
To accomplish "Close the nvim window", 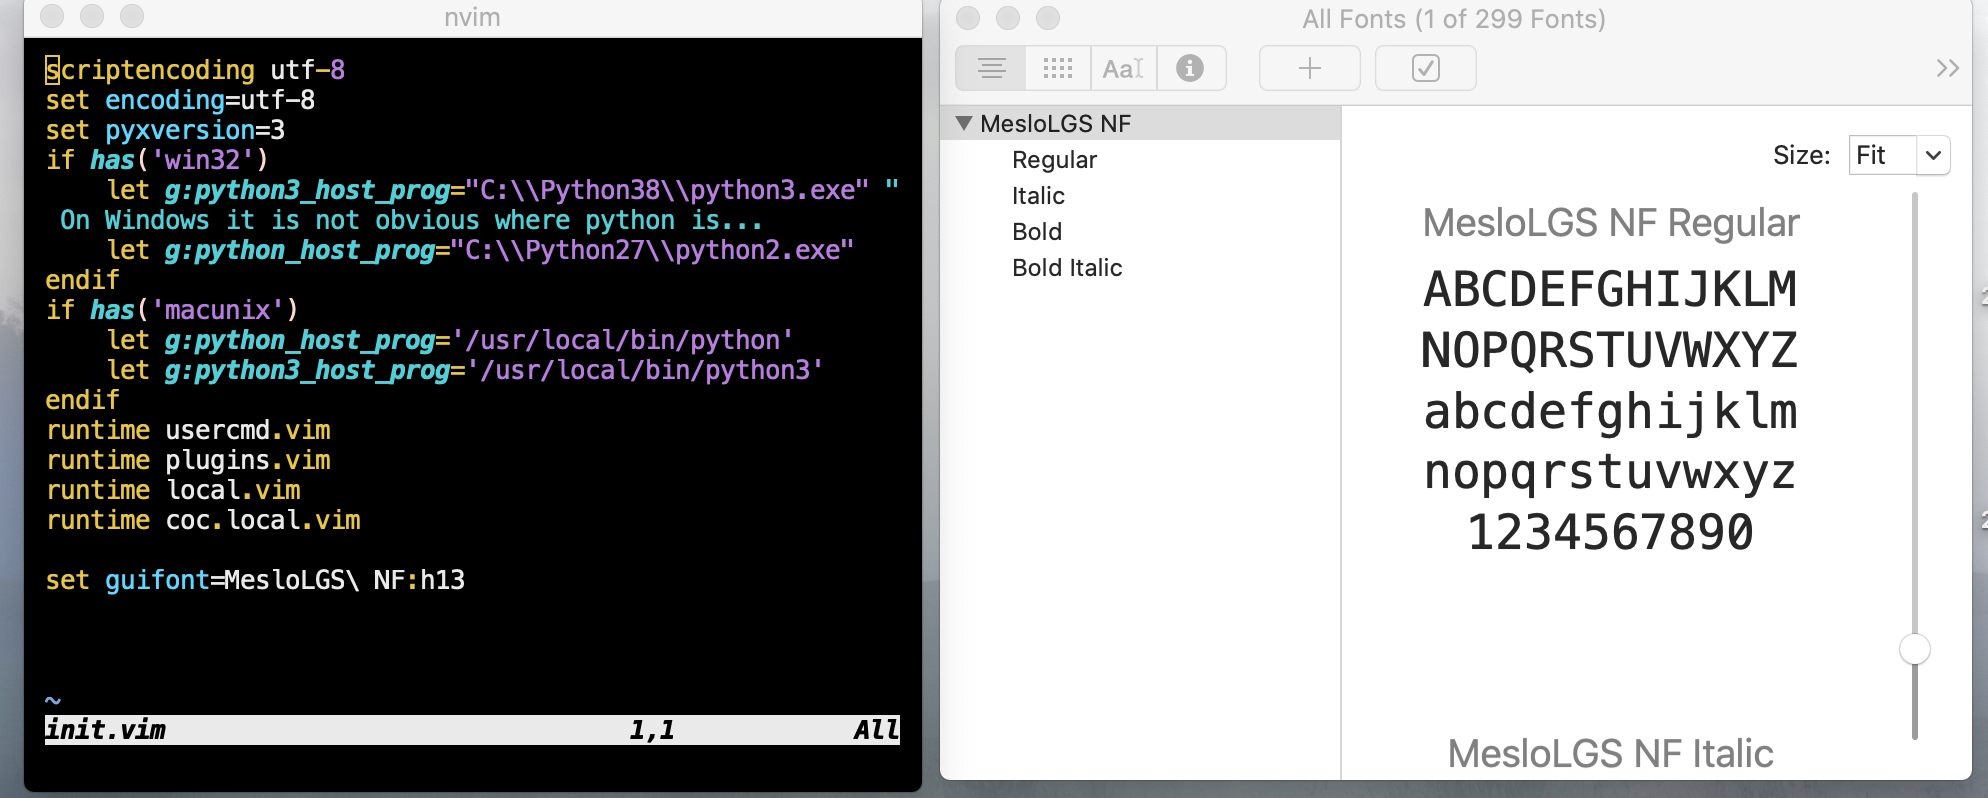I will point(52,16).
